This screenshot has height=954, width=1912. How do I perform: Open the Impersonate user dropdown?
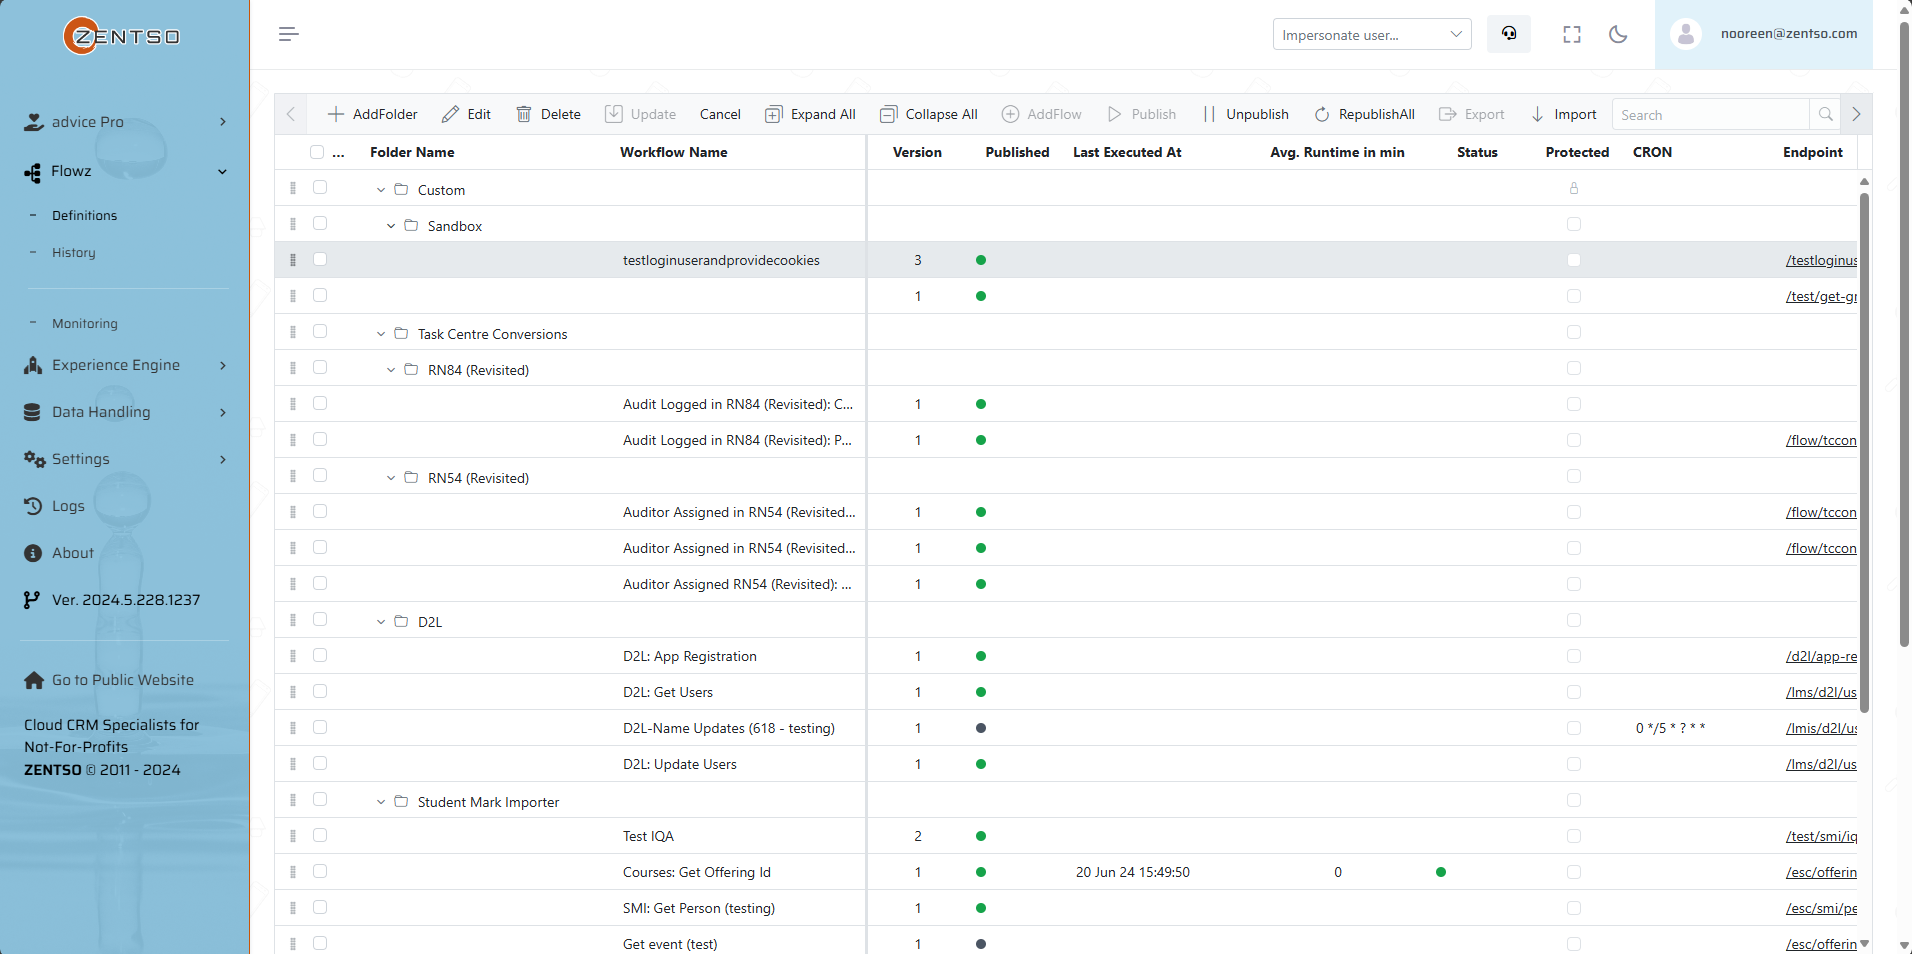1371,34
